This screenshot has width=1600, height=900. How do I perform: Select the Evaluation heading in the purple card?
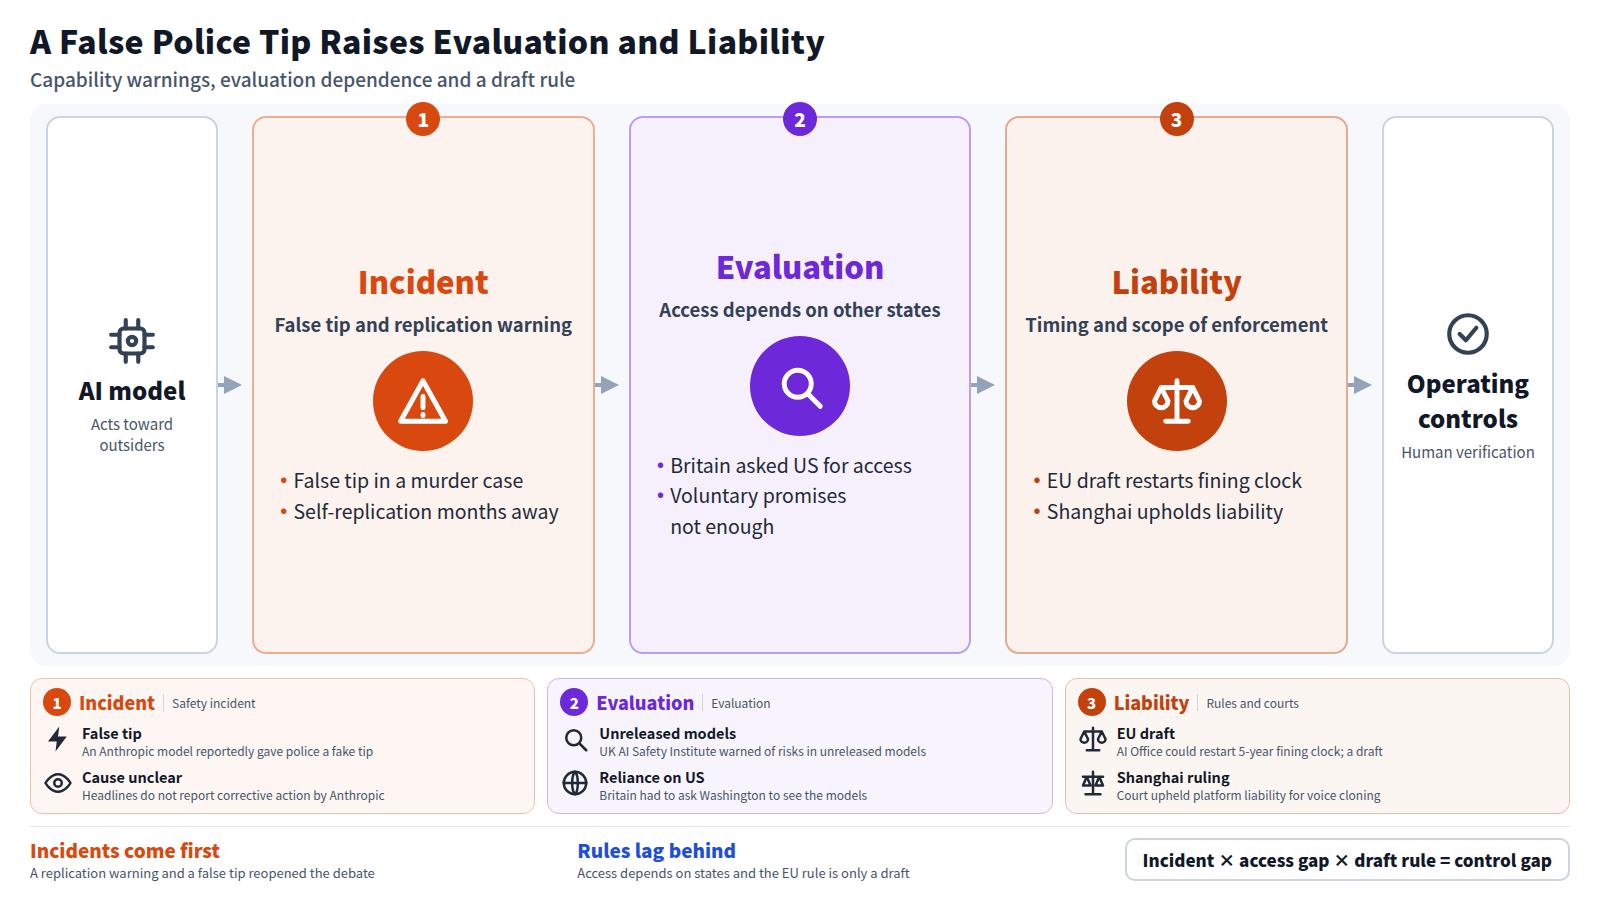coord(800,268)
